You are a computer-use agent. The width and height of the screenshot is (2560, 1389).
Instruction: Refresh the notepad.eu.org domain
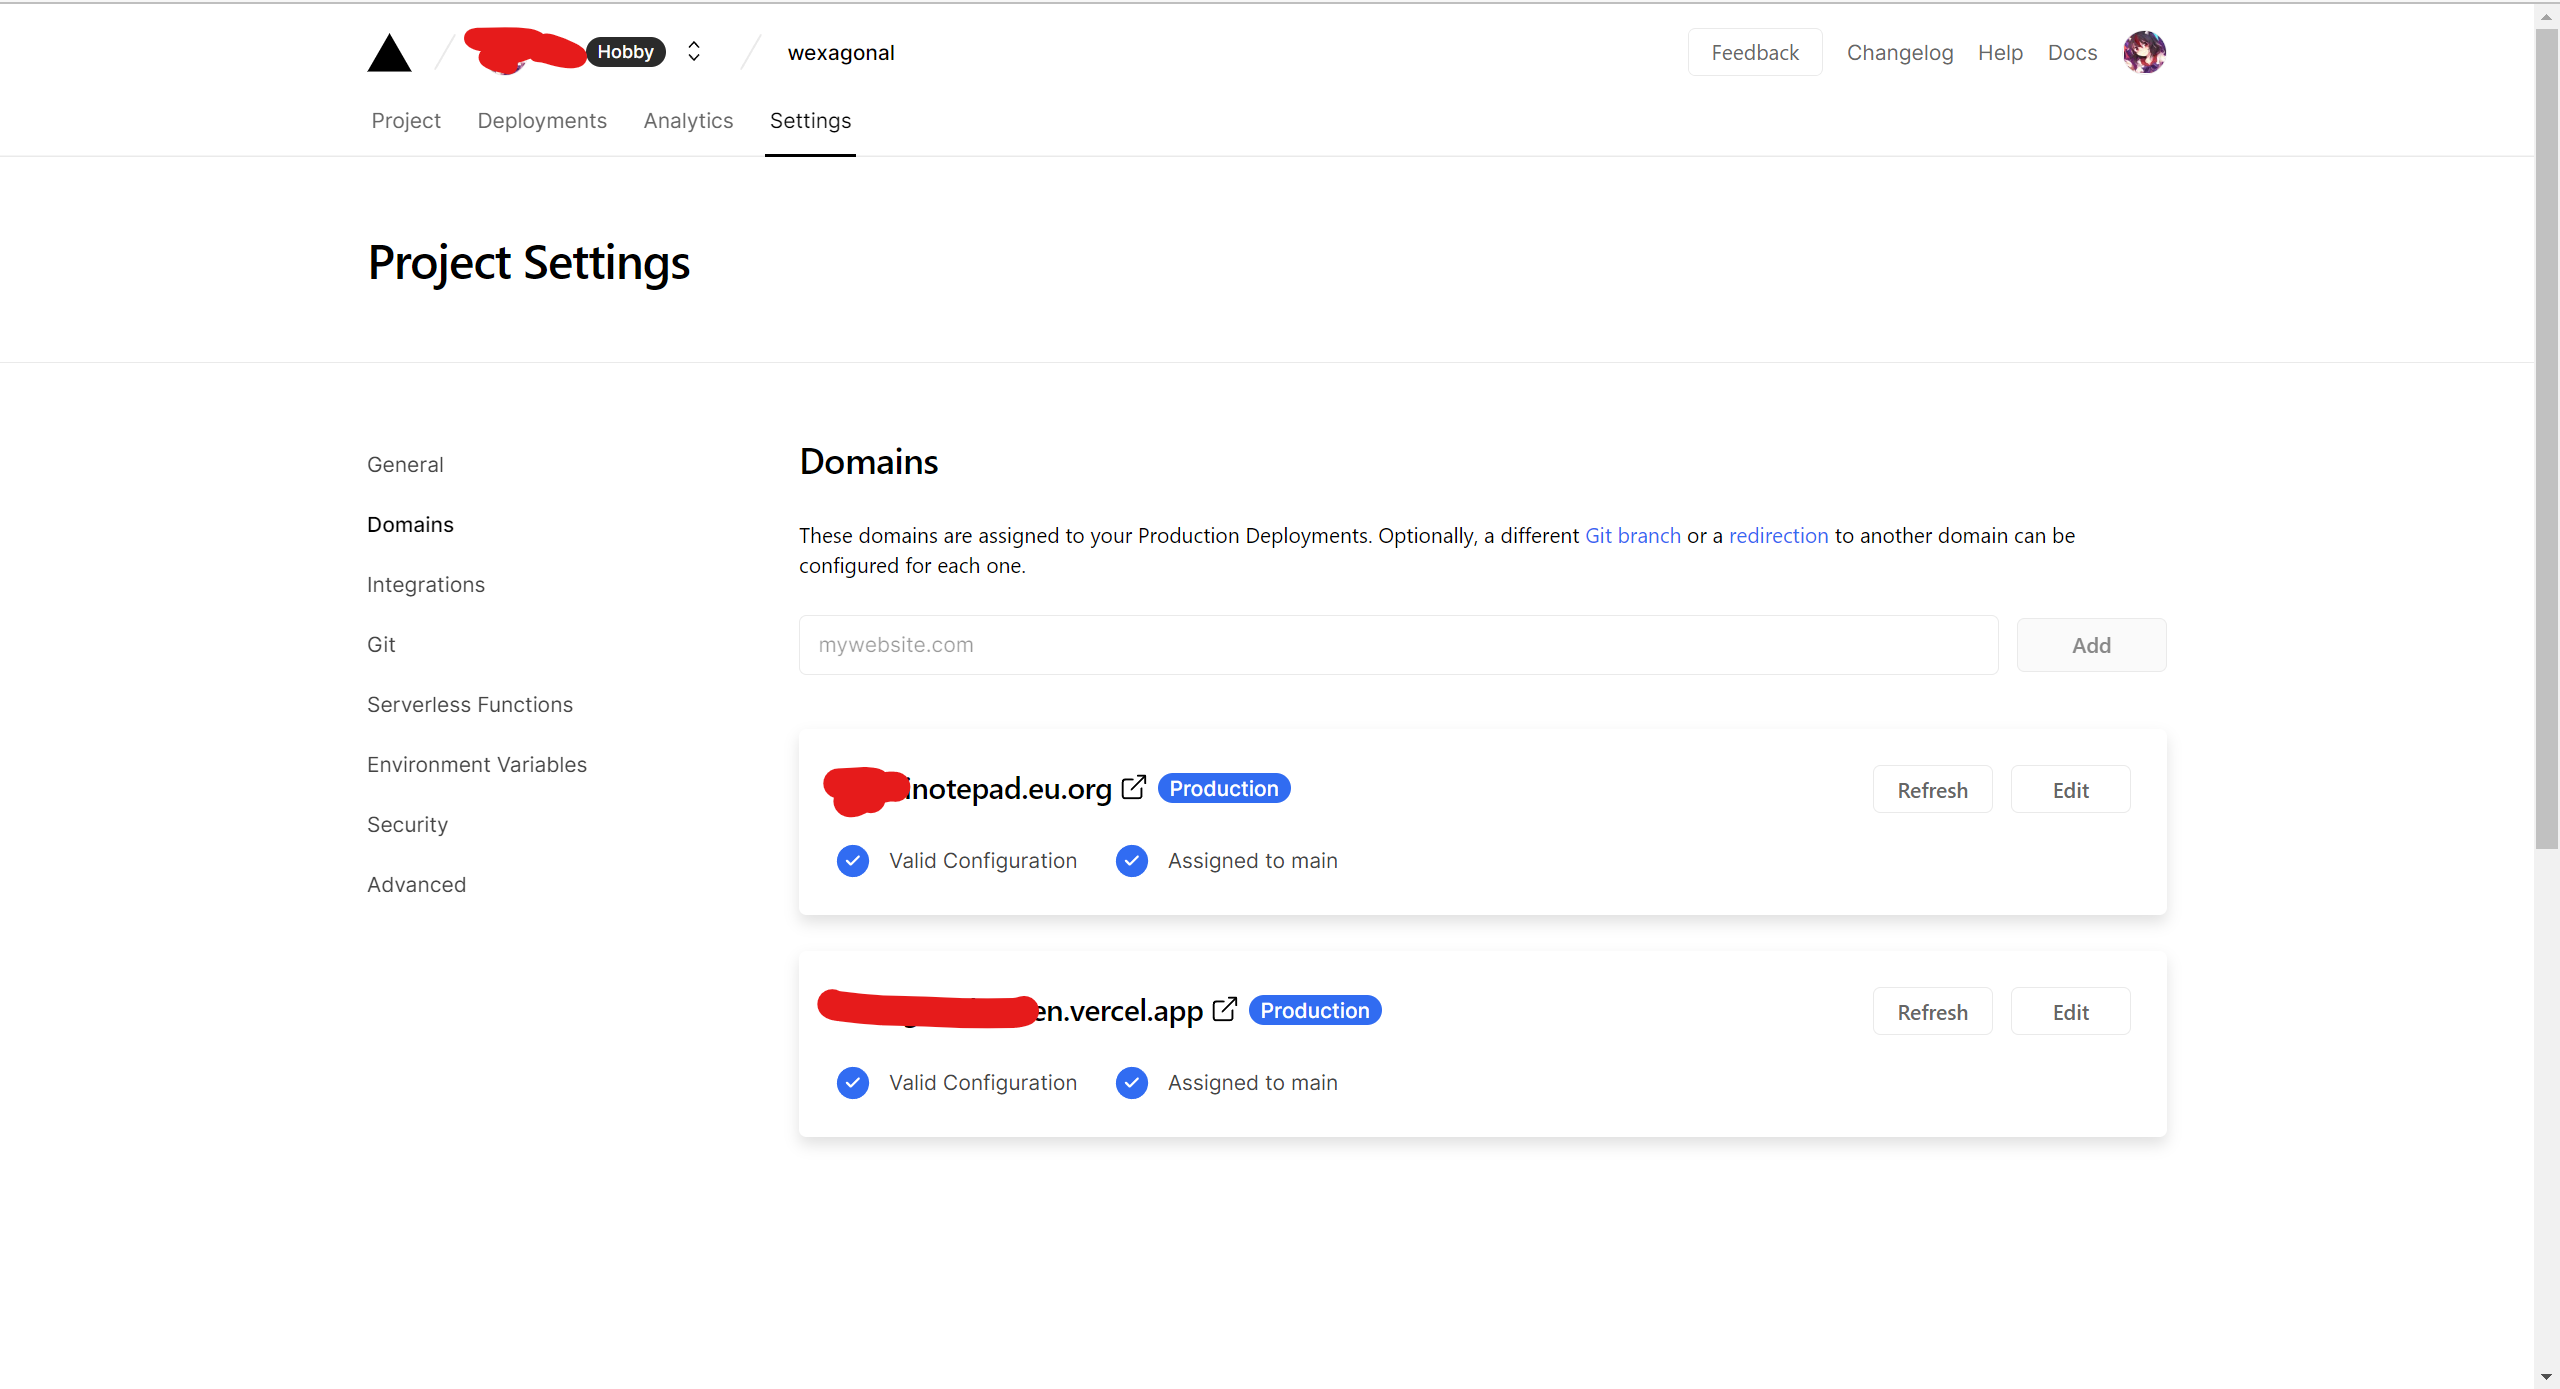(1932, 790)
